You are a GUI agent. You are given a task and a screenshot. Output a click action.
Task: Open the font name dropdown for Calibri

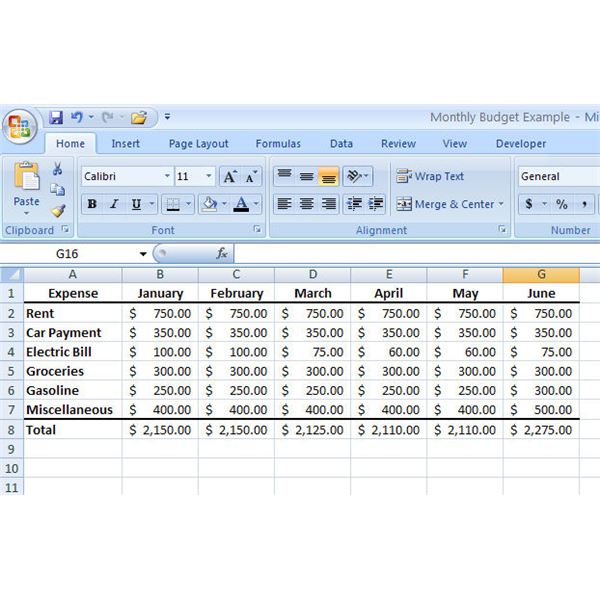(x=167, y=176)
